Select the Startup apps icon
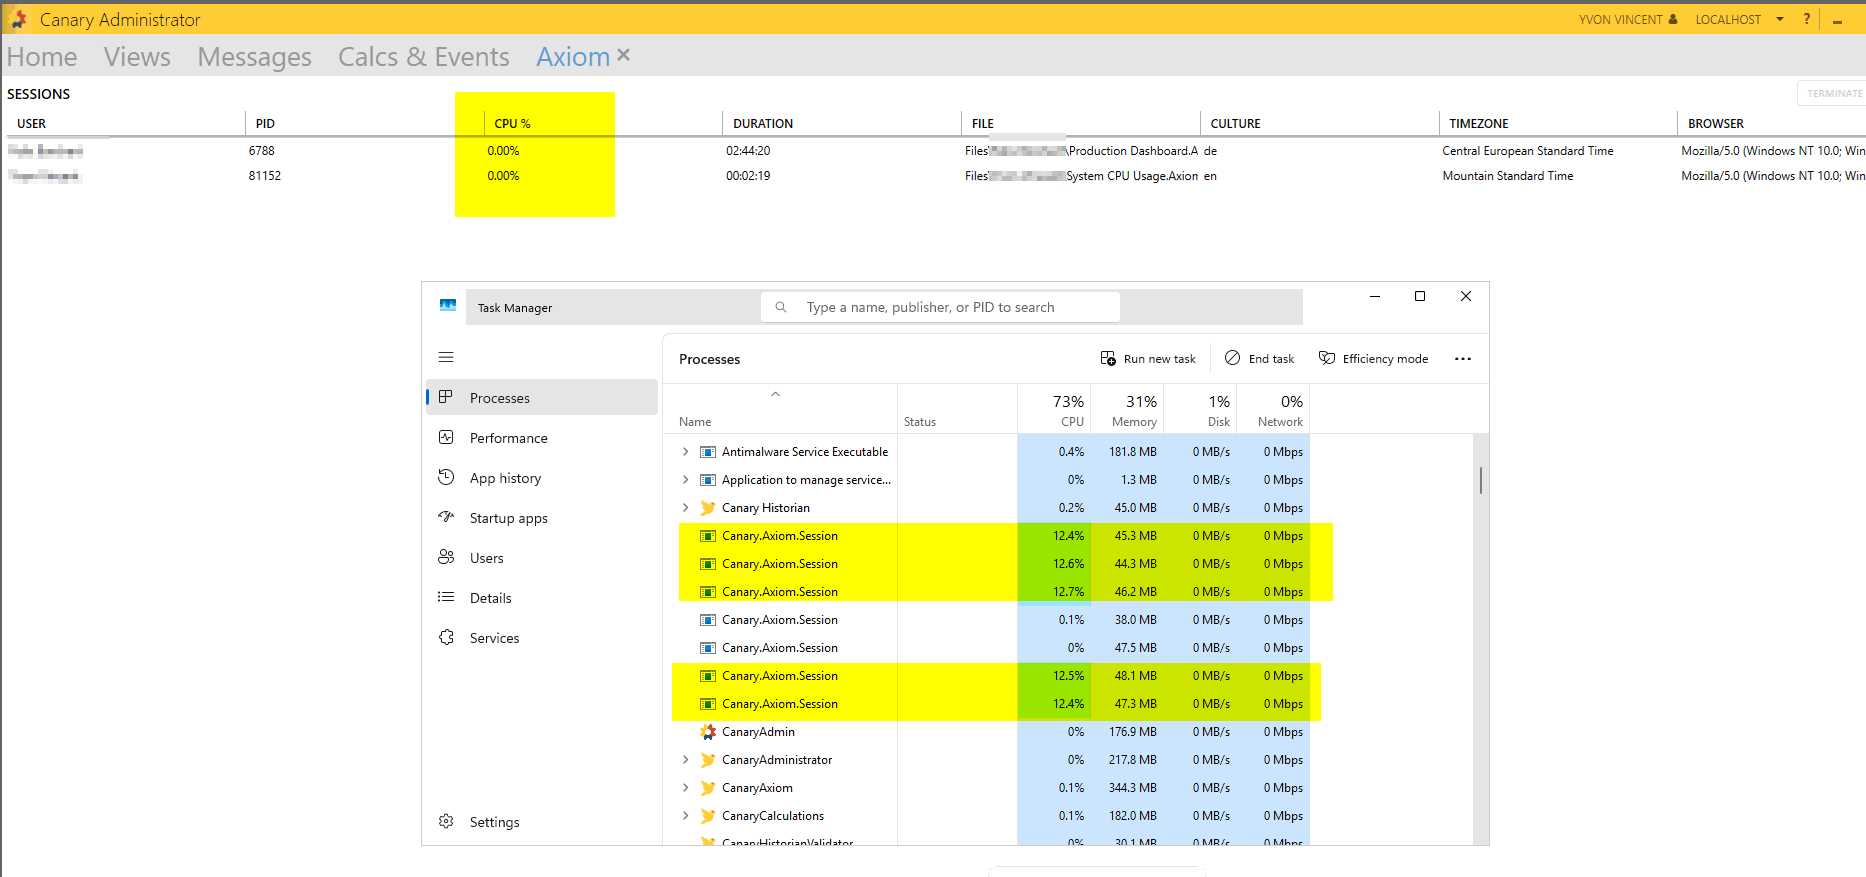This screenshot has width=1866, height=877. [446, 517]
